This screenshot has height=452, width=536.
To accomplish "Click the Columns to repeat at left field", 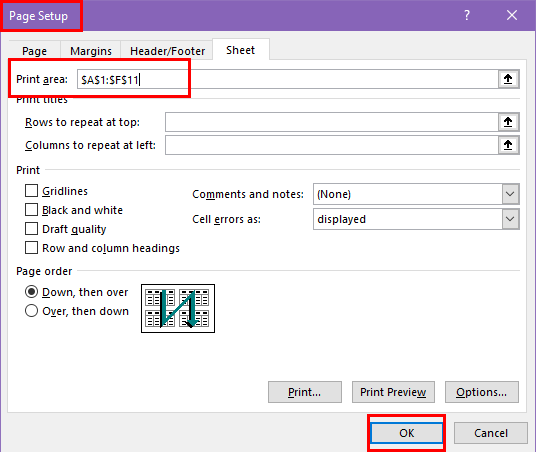I will [x=332, y=145].
